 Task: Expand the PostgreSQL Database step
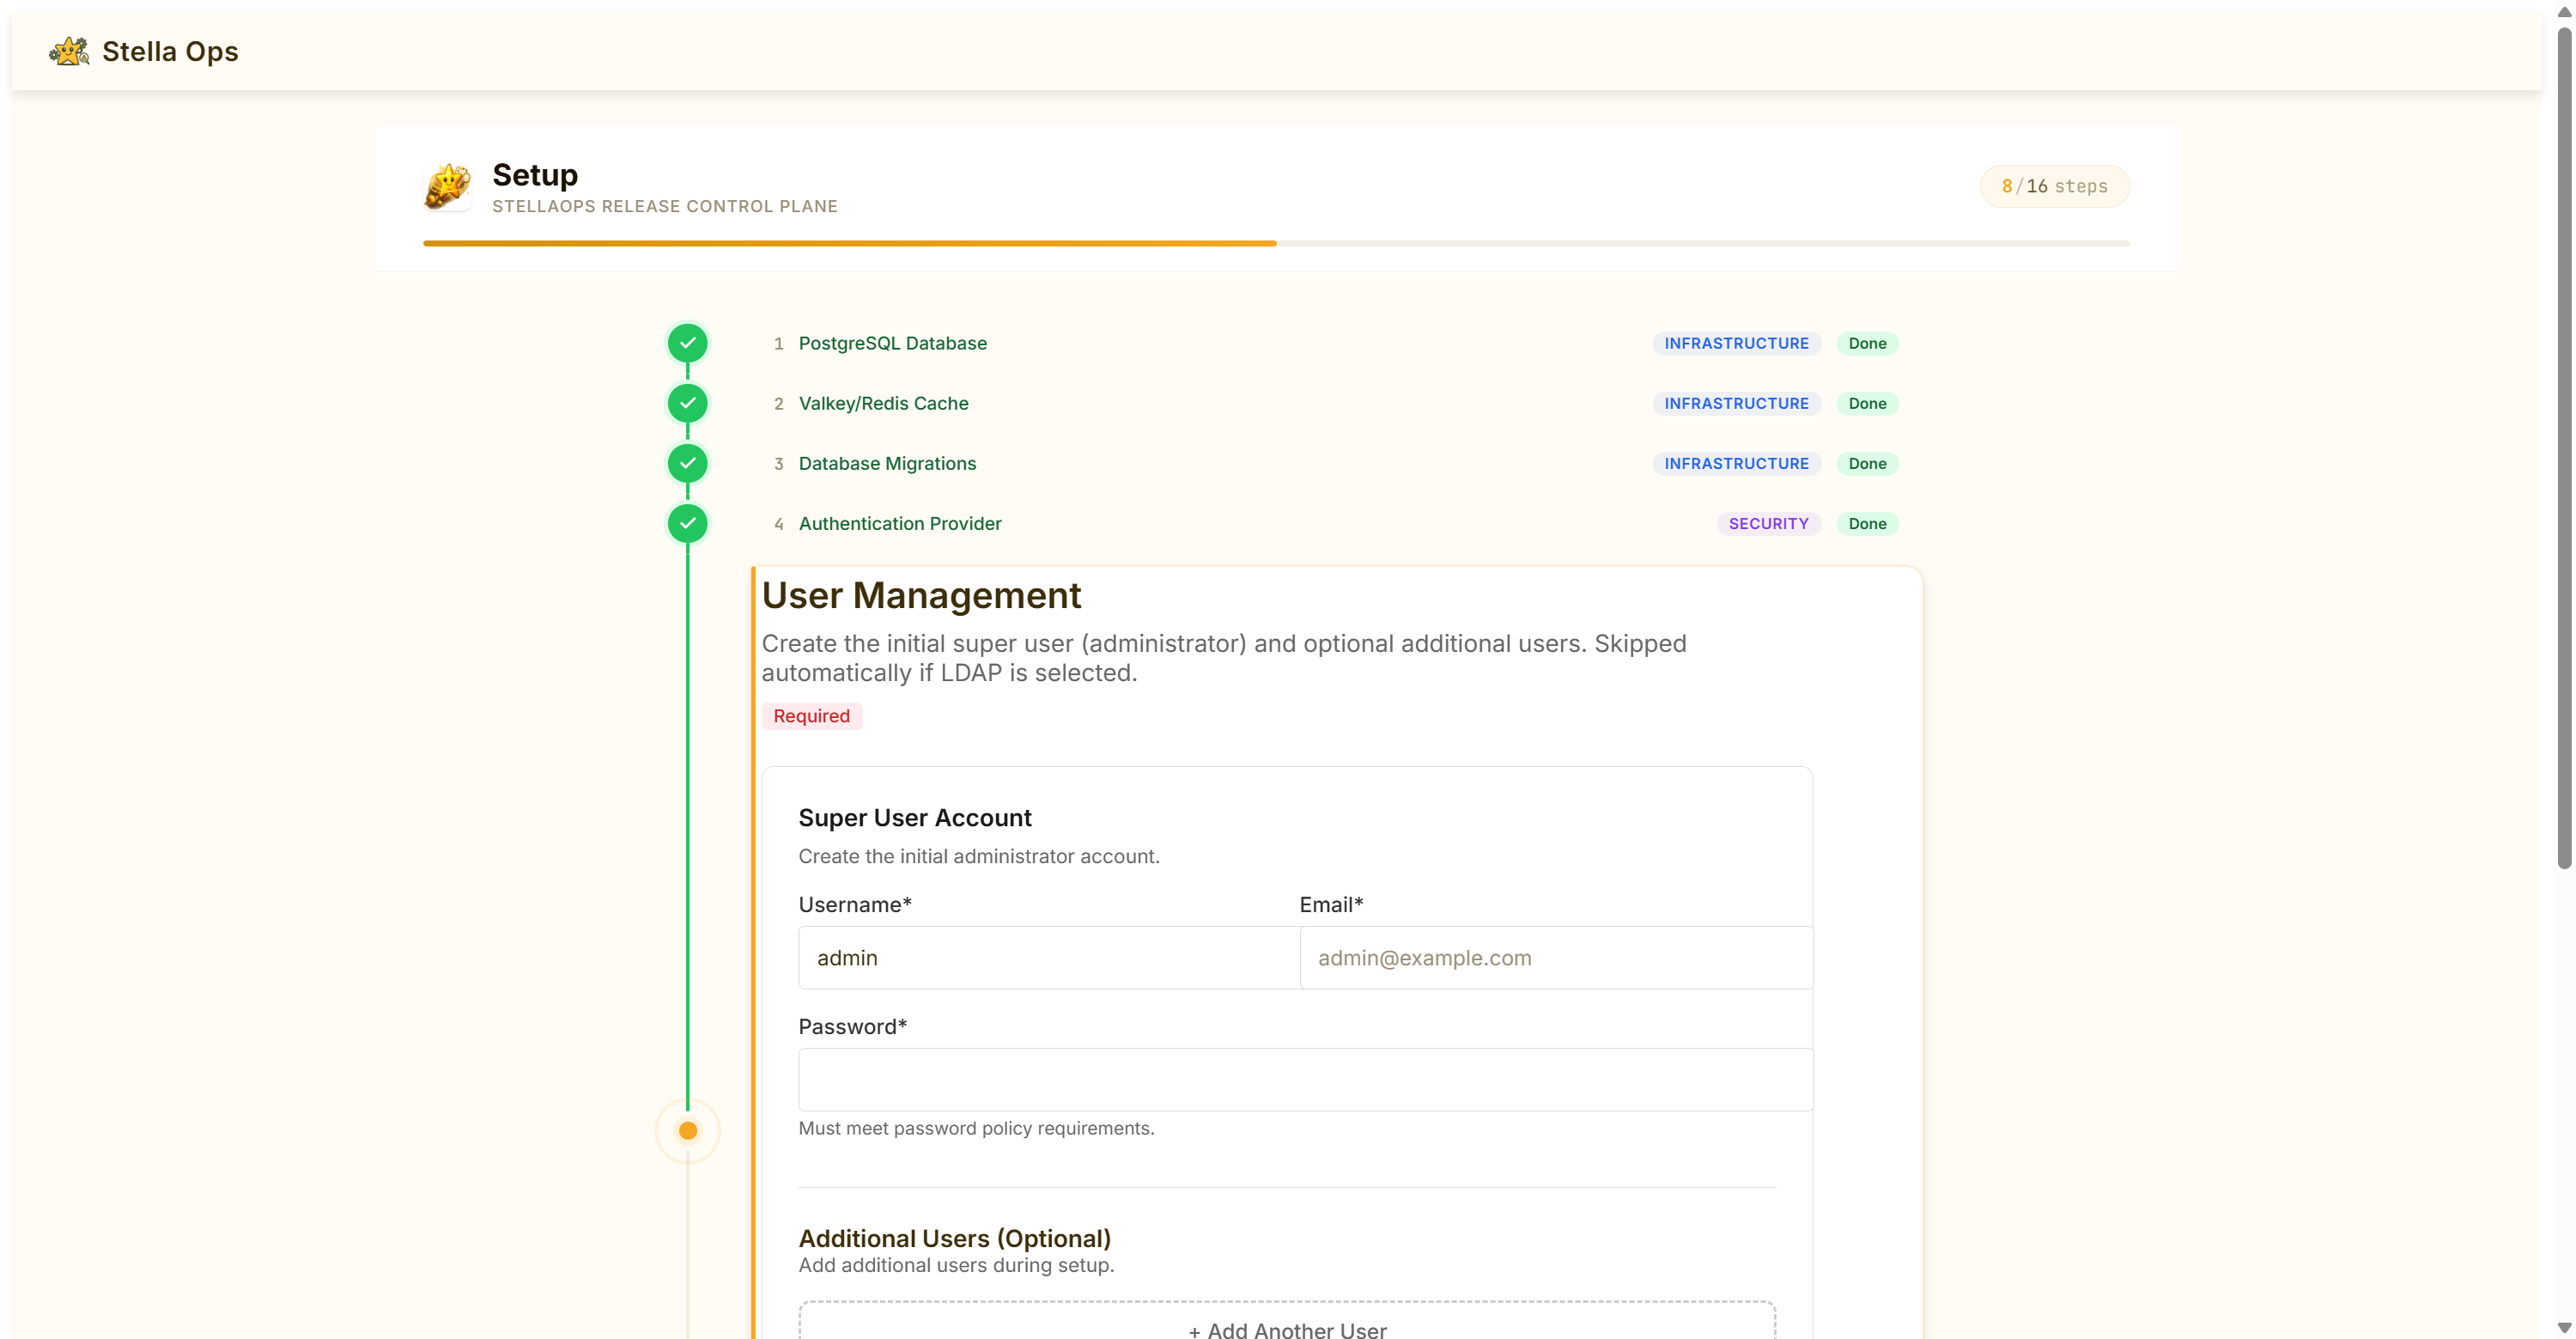pyautogui.click(x=892, y=343)
